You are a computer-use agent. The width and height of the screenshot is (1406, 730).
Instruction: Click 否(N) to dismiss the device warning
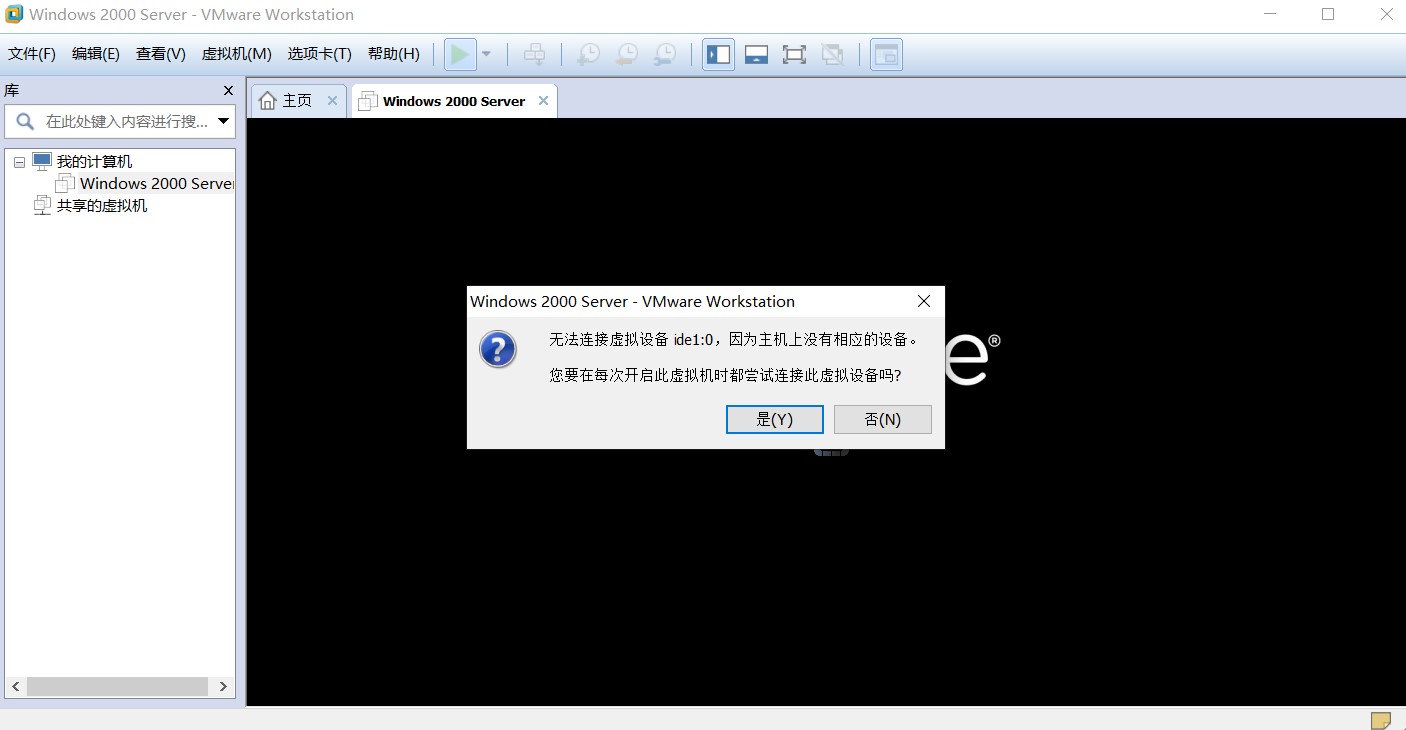[x=882, y=419]
